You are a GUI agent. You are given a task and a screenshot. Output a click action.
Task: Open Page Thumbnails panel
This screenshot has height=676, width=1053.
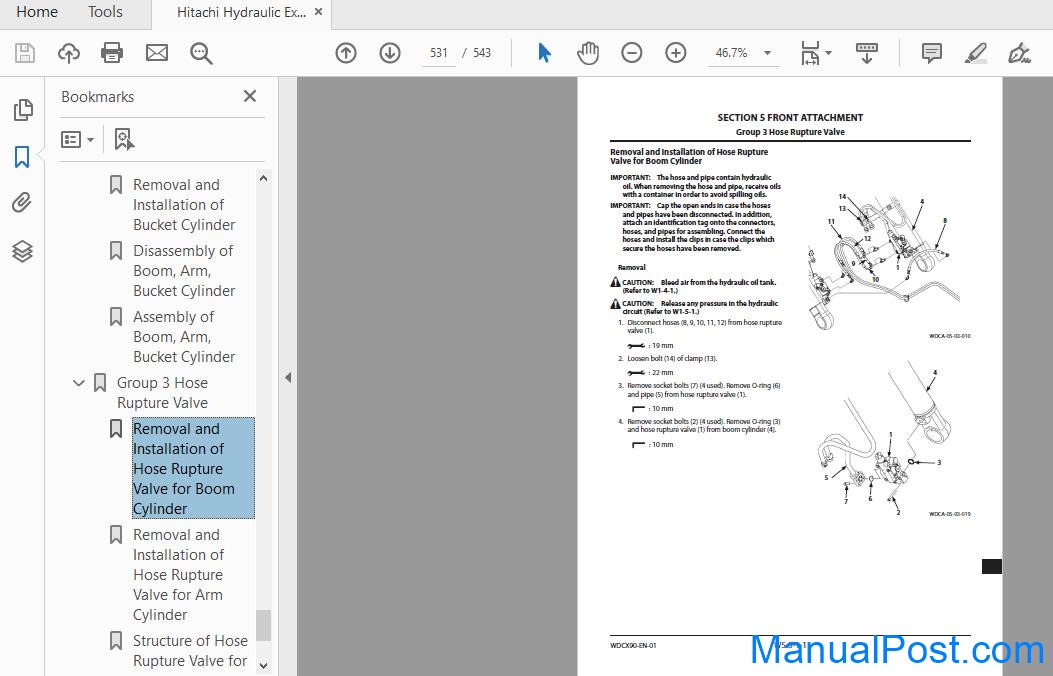(23, 109)
